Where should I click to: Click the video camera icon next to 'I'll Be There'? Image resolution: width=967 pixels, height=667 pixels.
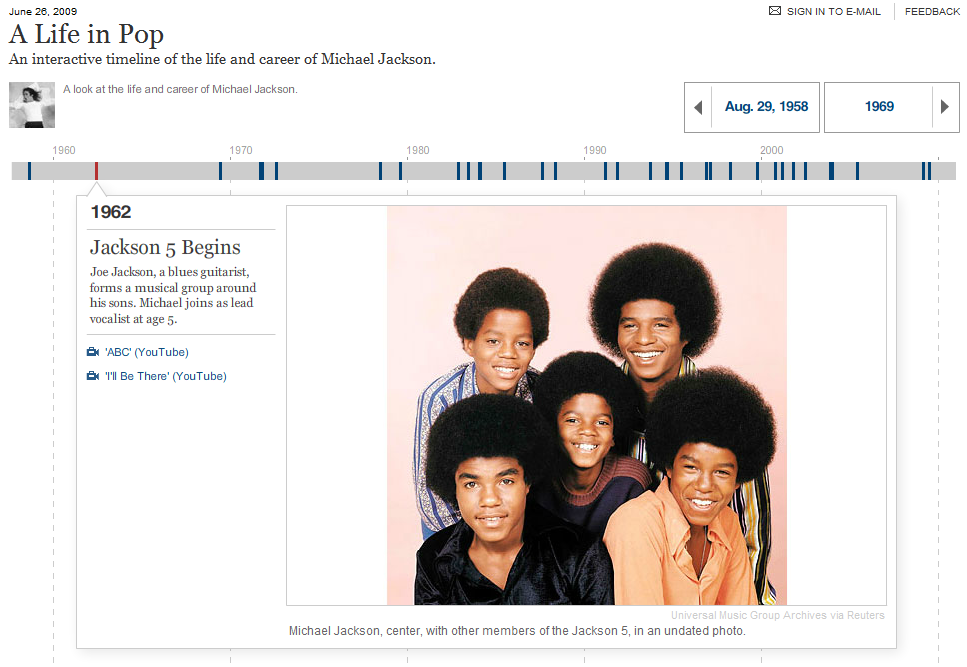[93, 376]
